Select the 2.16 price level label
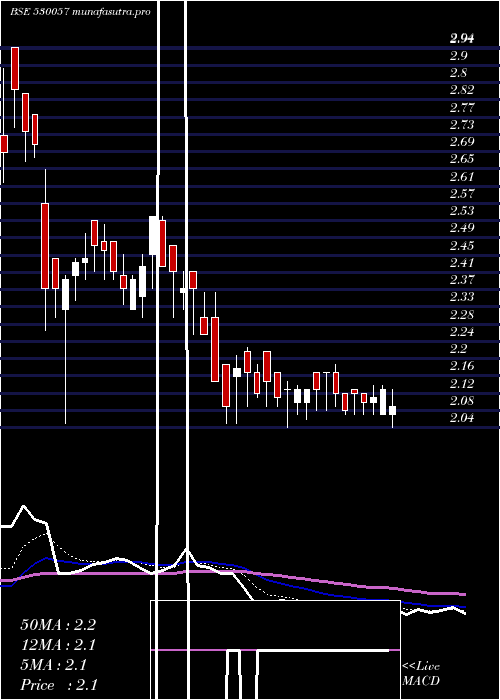Screen dimensions: 500x700 pyautogui.click(x=462, y=366)
